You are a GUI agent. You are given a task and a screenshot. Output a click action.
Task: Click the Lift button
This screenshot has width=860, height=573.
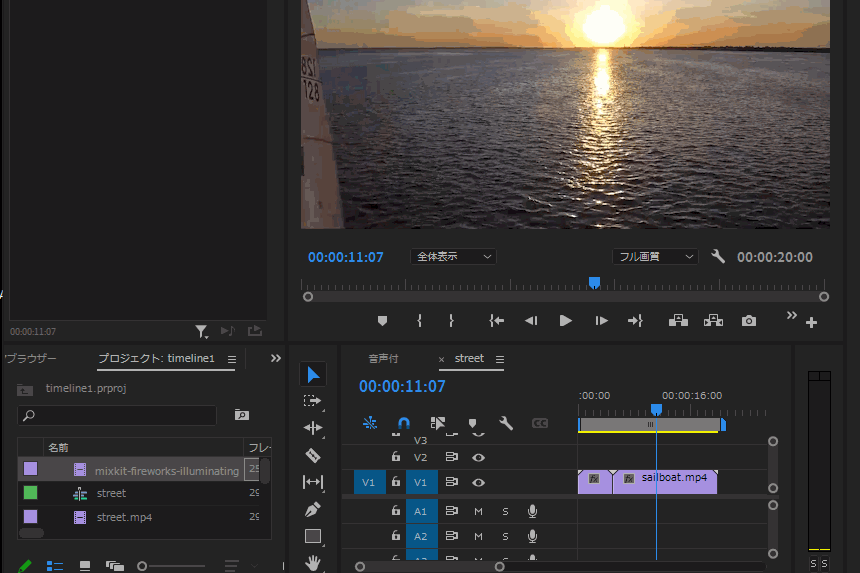click(678, 321)
